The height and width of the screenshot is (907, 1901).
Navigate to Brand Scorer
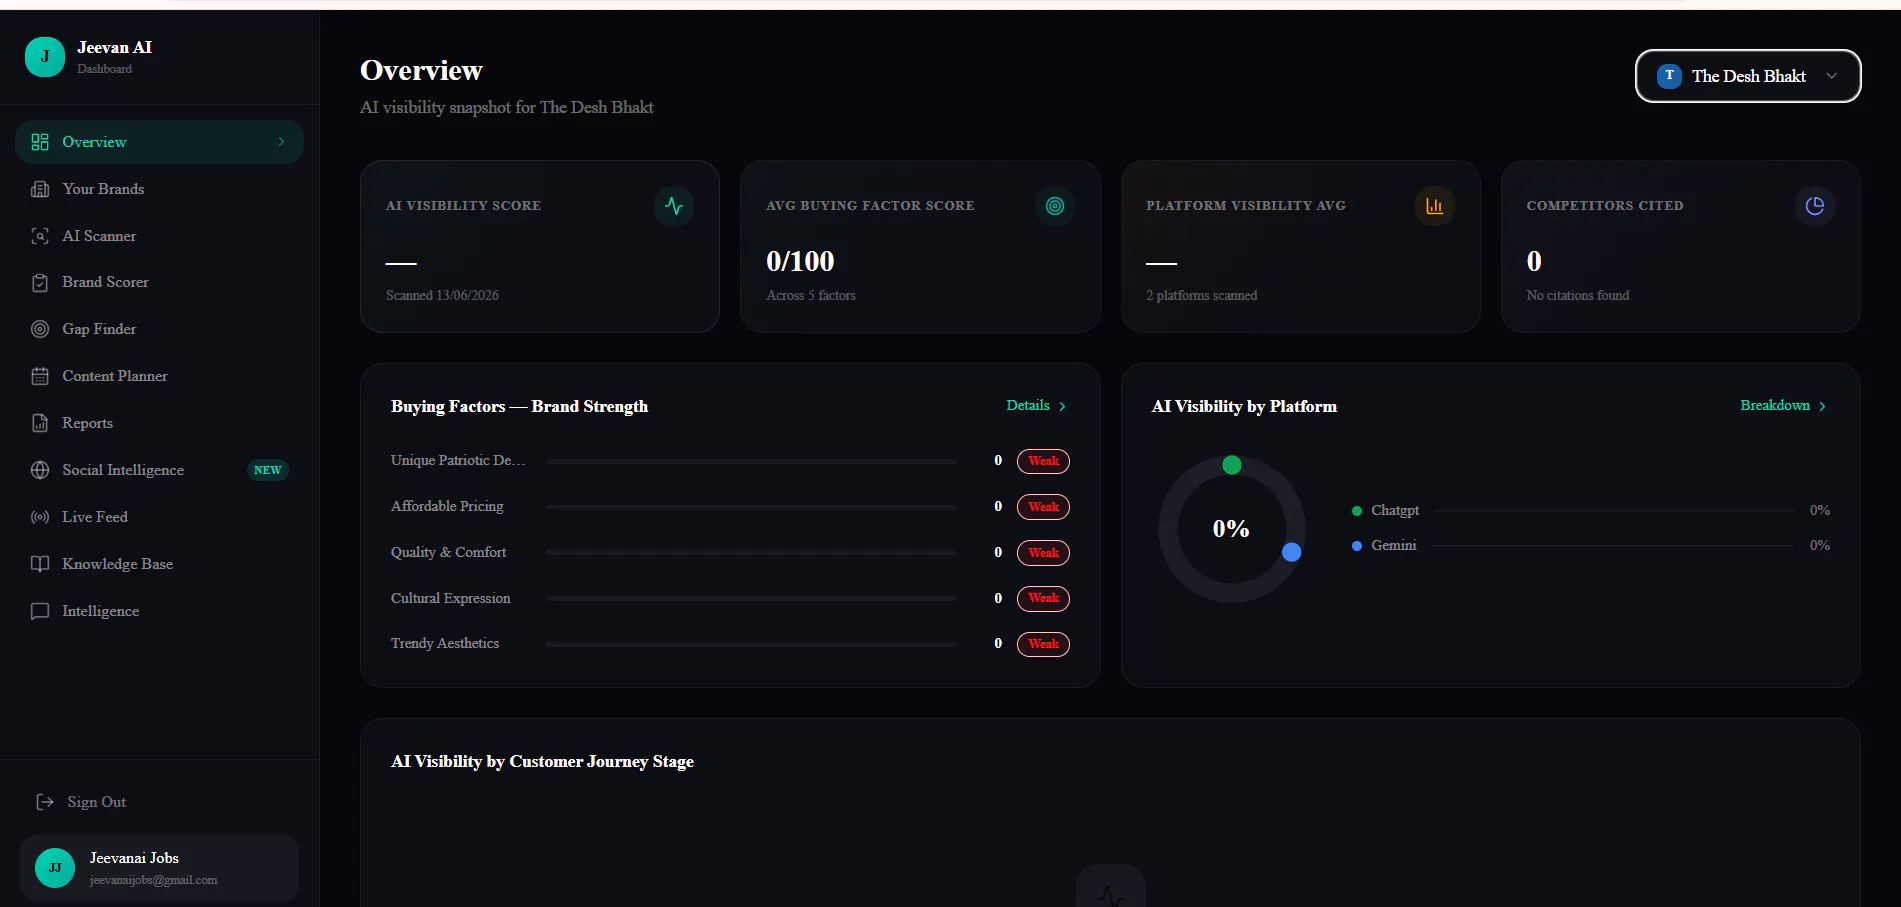coord(159,283)
